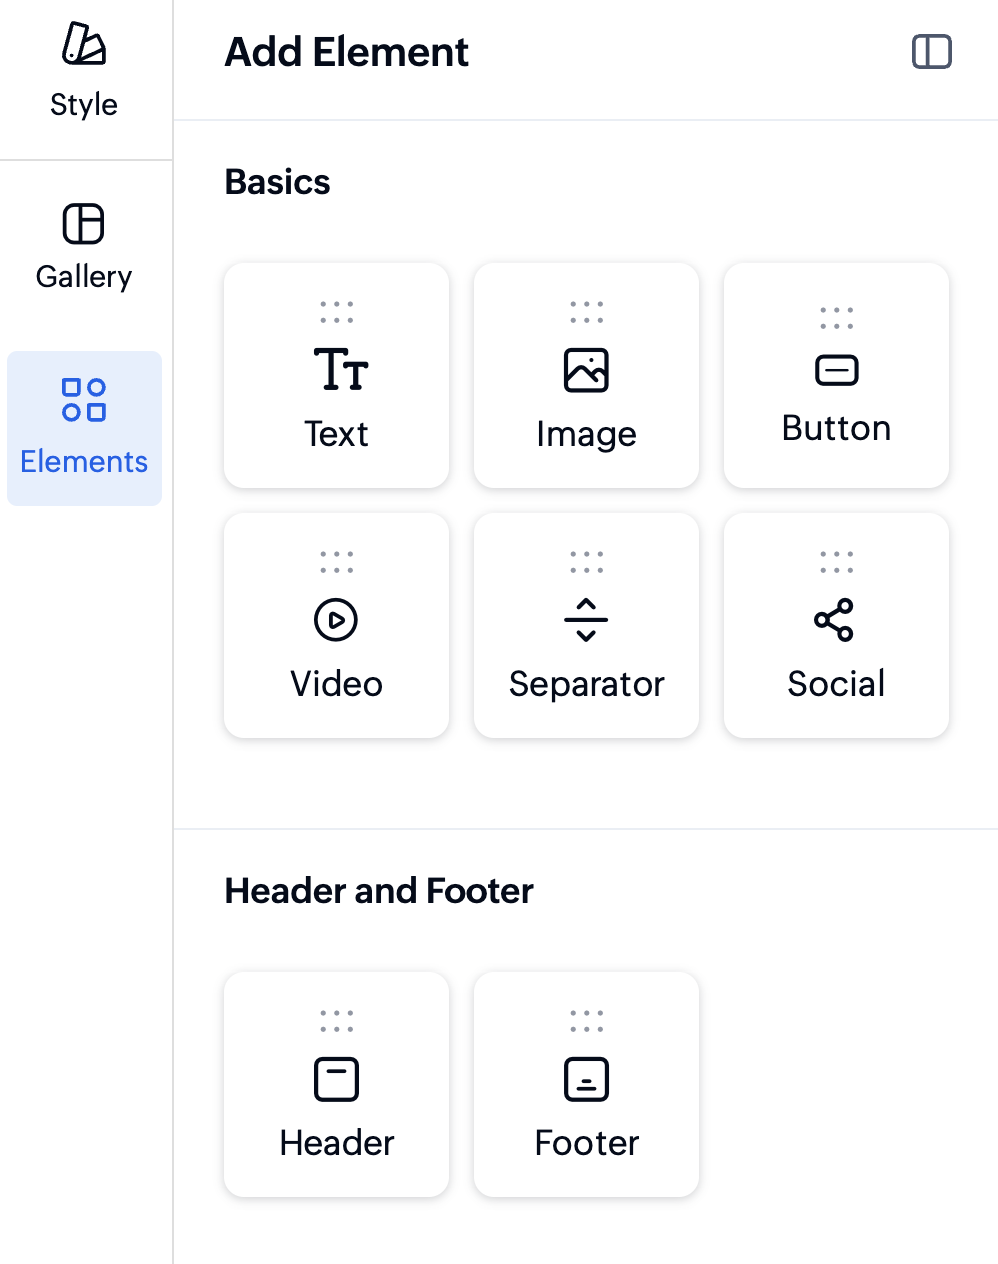Select the Text element icon
The height and width of the screenshot is (1264, 998).
click(x=340, y=369)
